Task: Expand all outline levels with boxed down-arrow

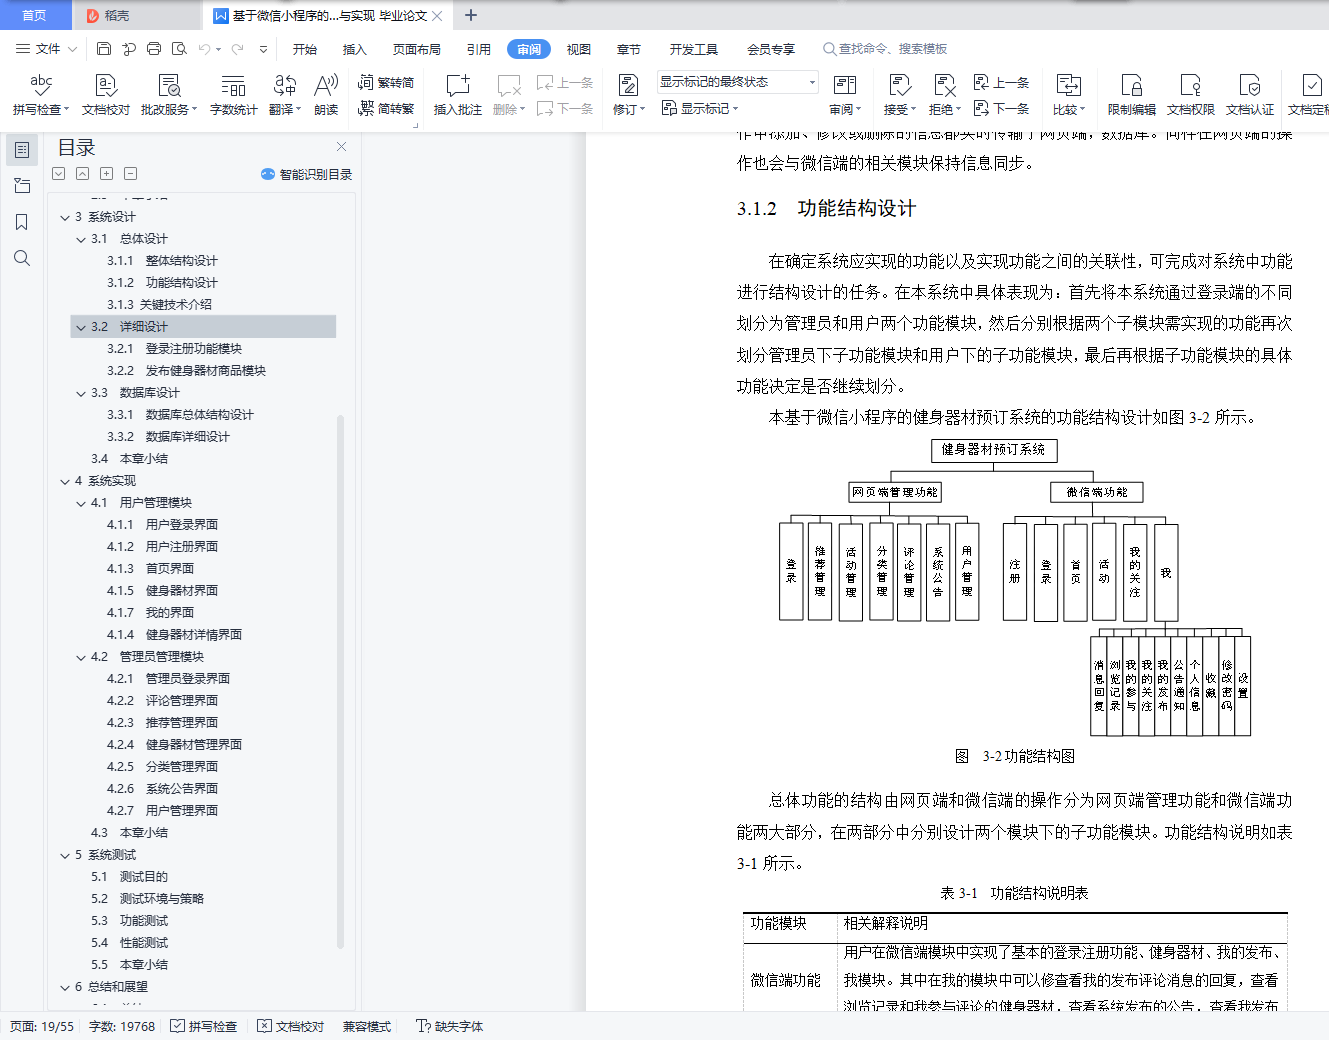Action: pos(59,174)
